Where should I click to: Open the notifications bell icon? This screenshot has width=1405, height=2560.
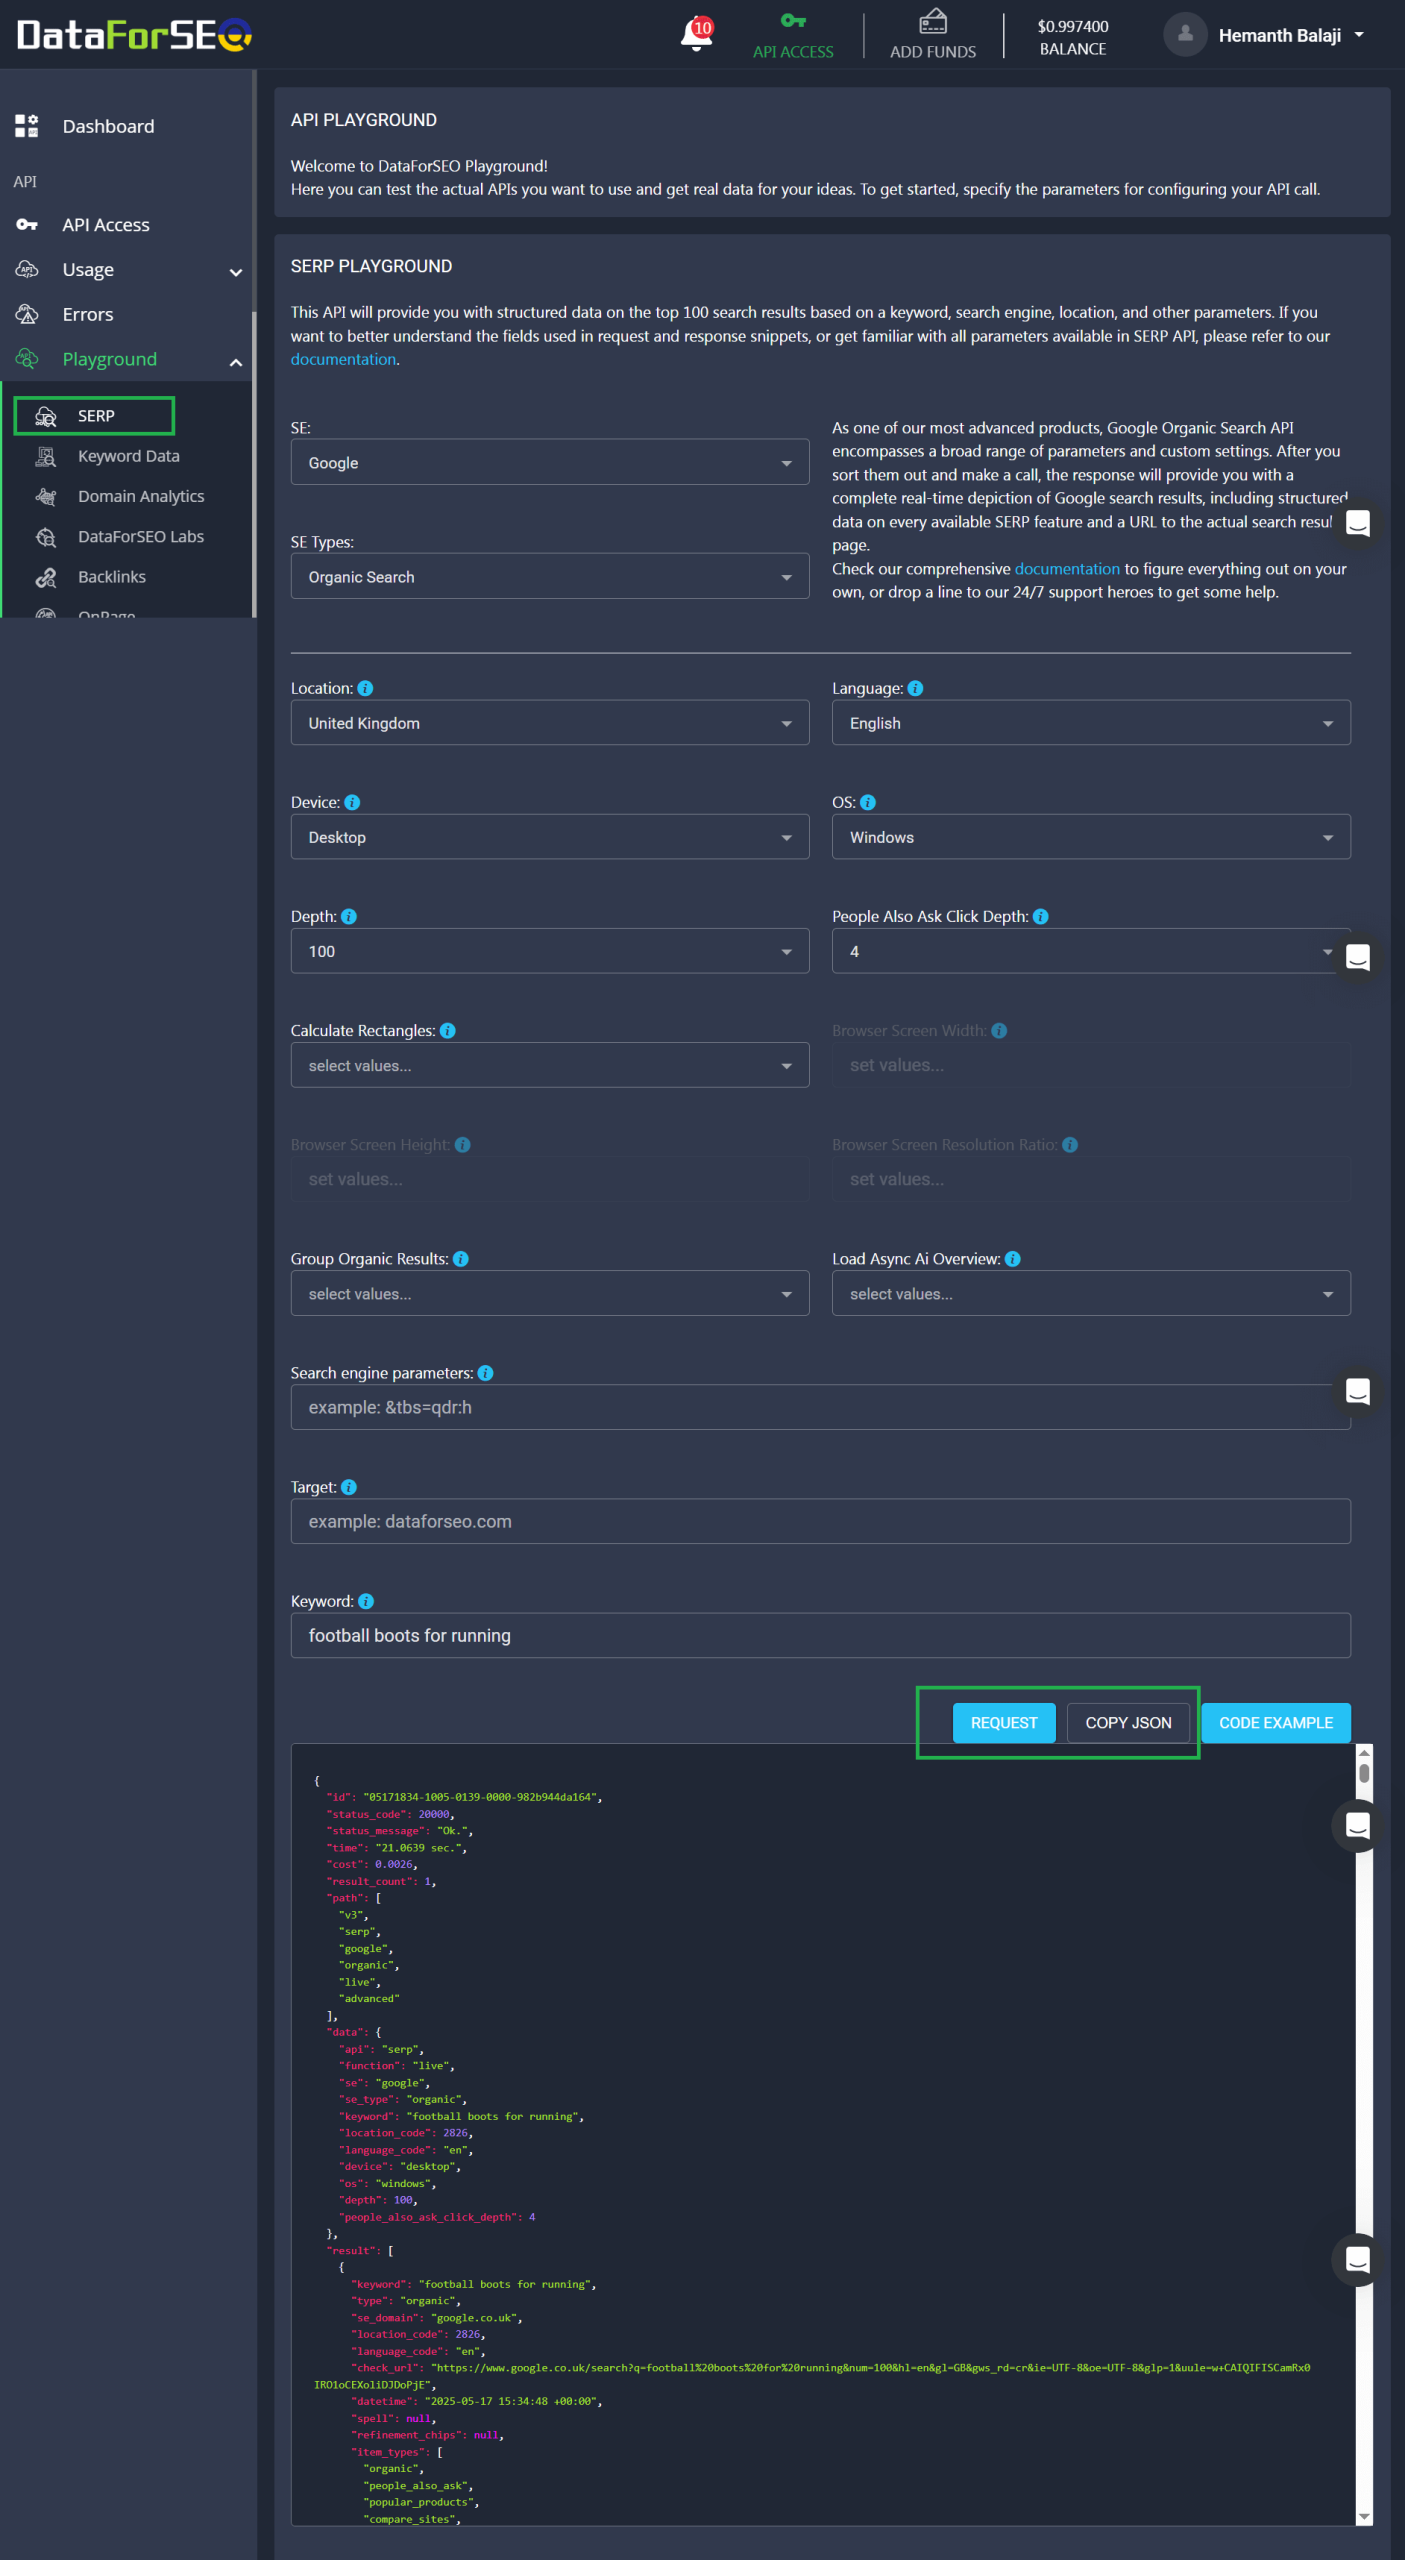(x=696, y=34)
